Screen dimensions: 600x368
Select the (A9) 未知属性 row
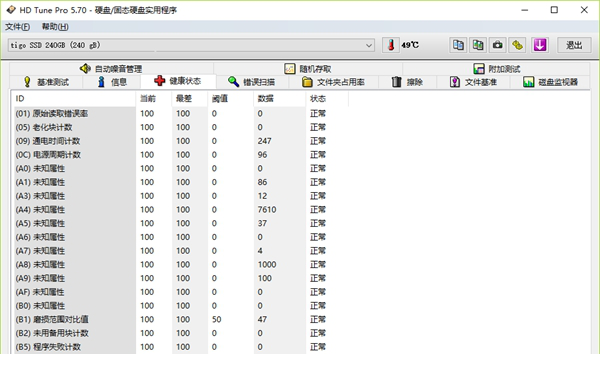tap(180, 278)
